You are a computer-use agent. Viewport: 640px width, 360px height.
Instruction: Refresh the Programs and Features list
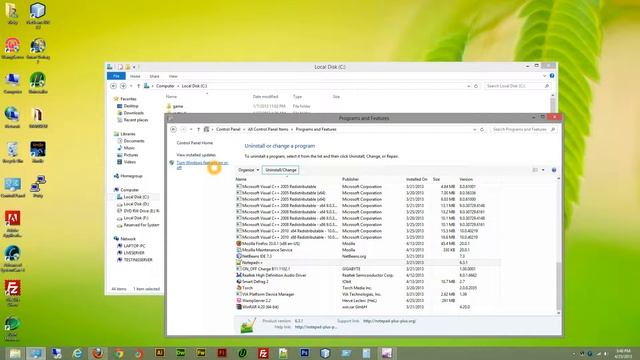[482, 129]
